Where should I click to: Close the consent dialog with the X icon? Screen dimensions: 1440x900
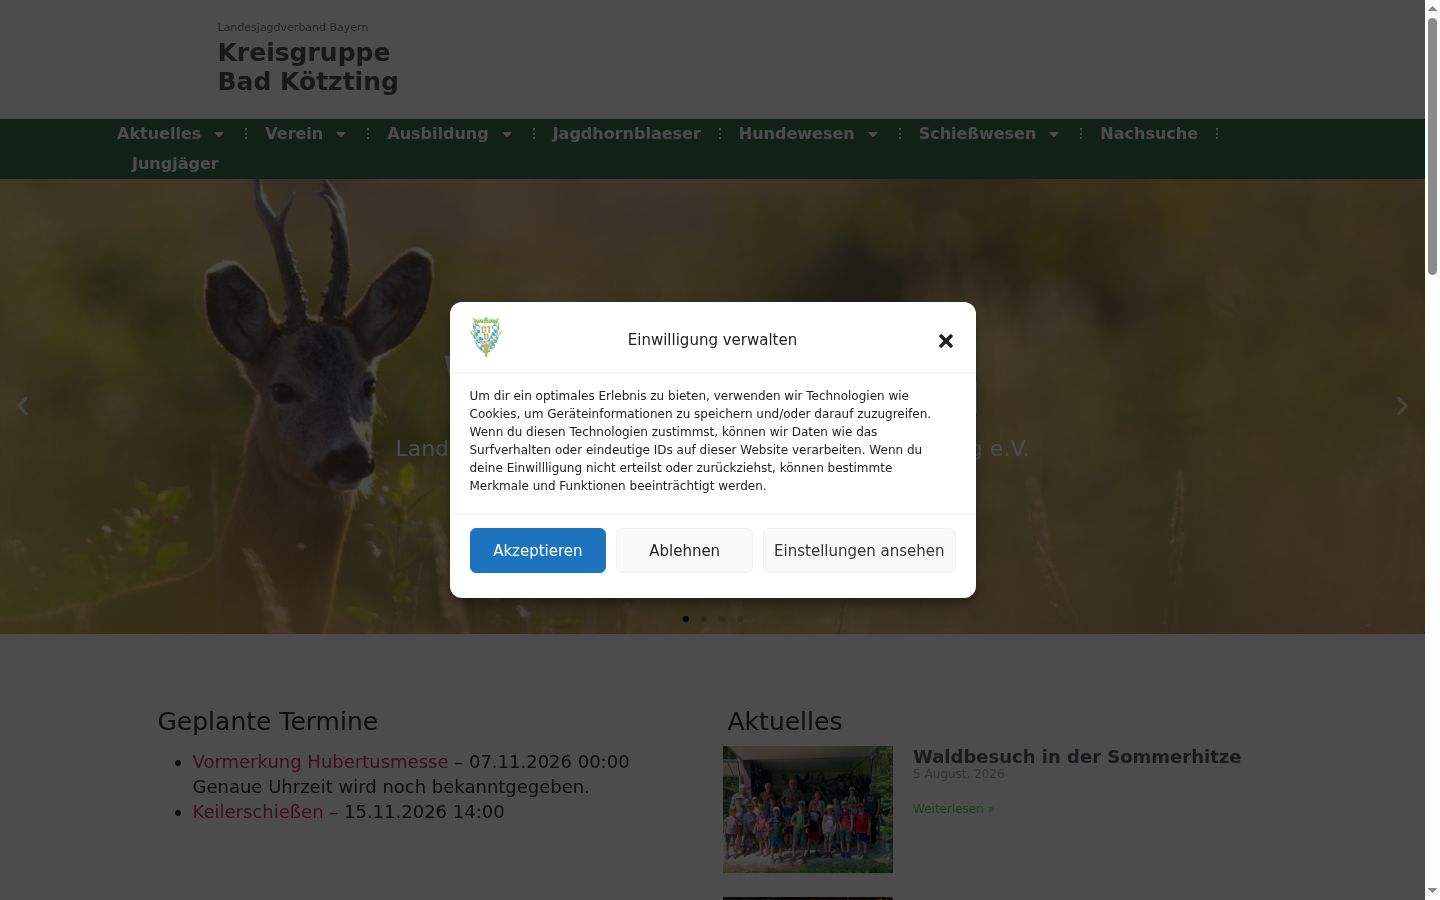(946, 341)
